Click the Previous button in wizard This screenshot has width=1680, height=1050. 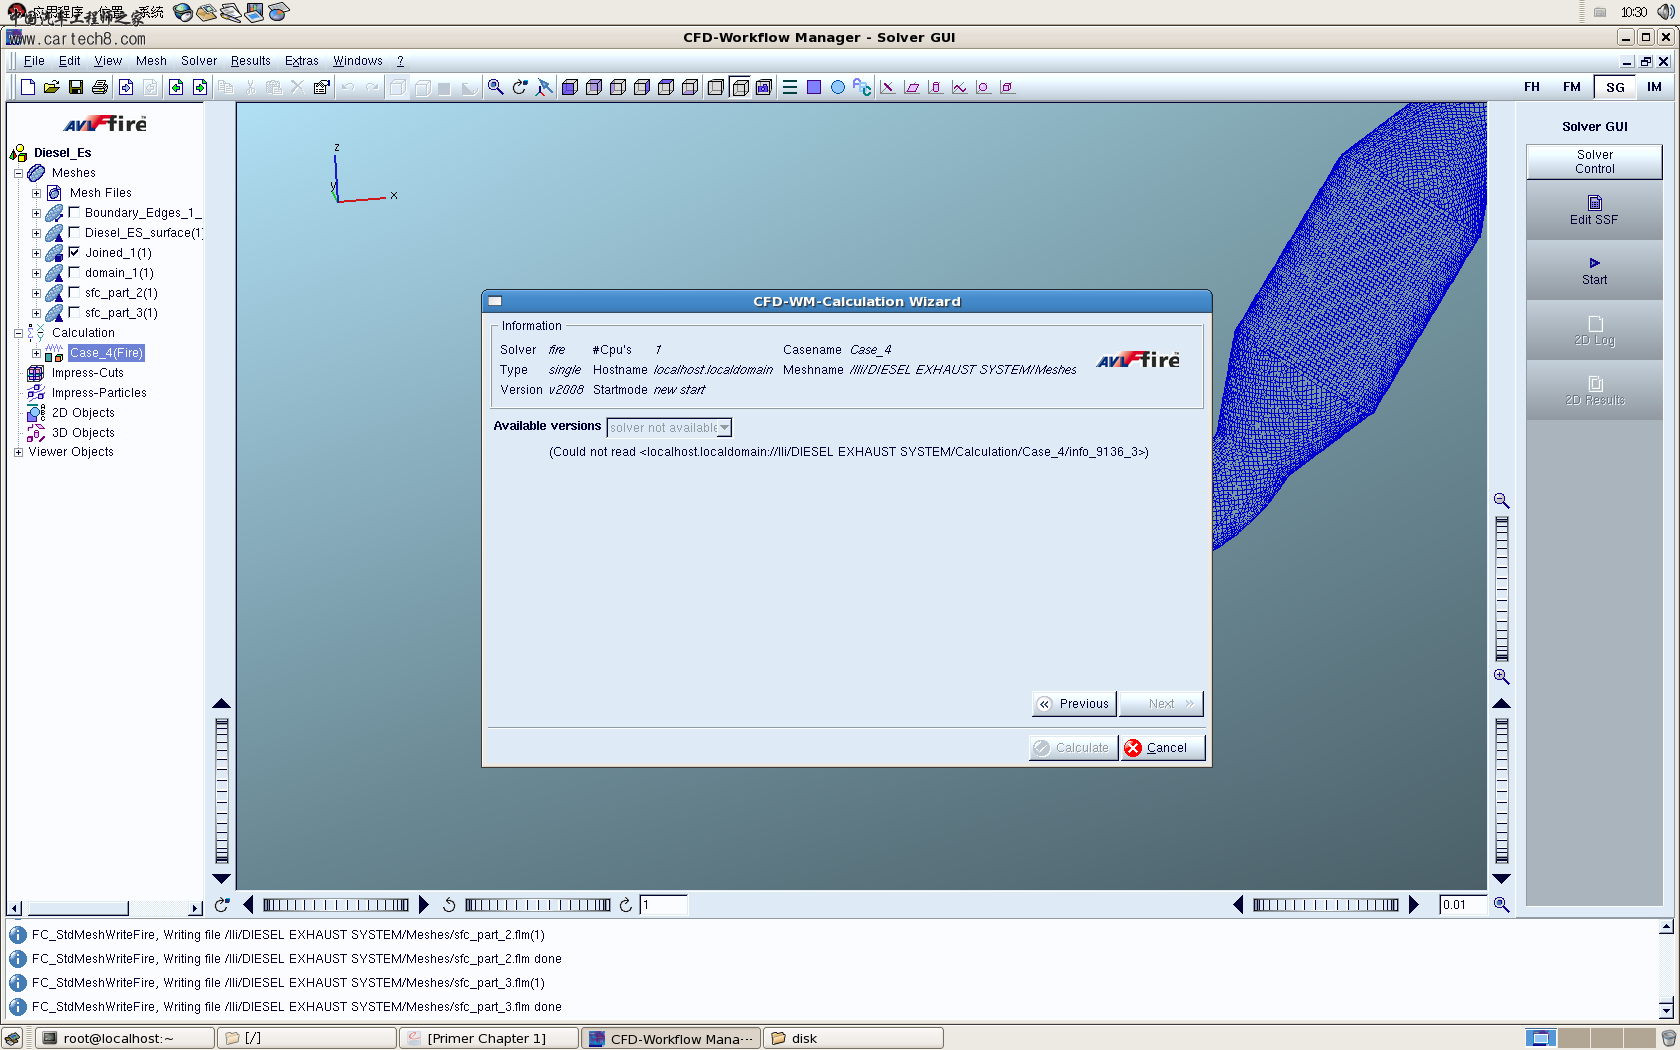(1074, 704)
